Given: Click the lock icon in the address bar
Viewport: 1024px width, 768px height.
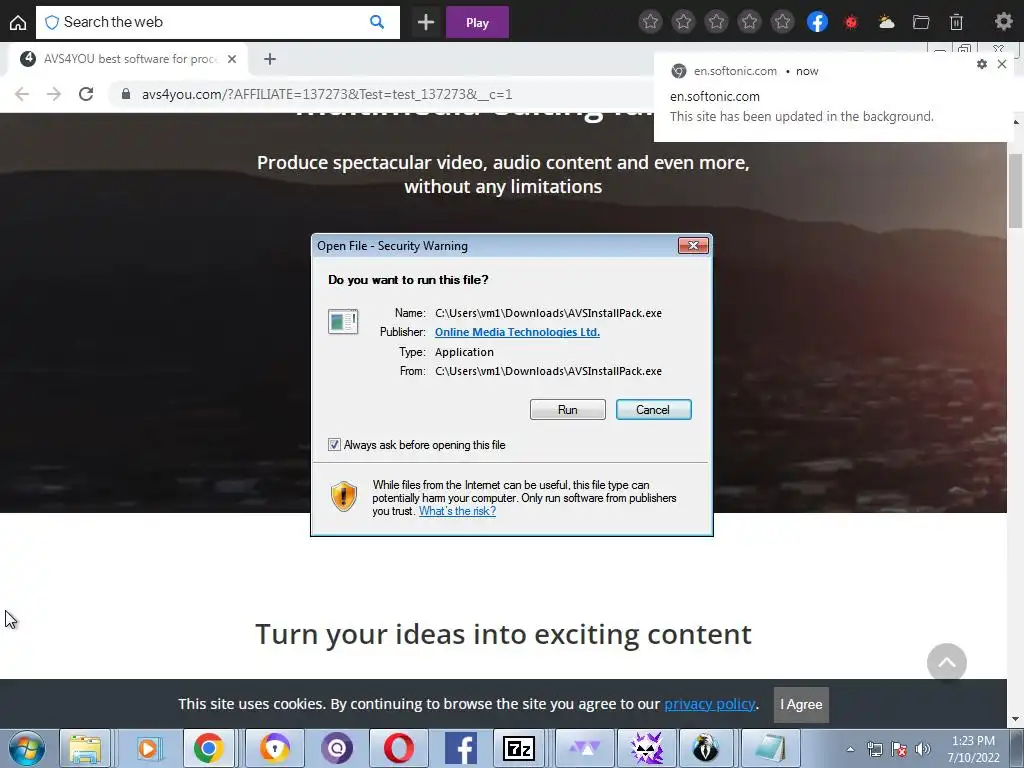Looking at the screenshot, I should 125,94.
